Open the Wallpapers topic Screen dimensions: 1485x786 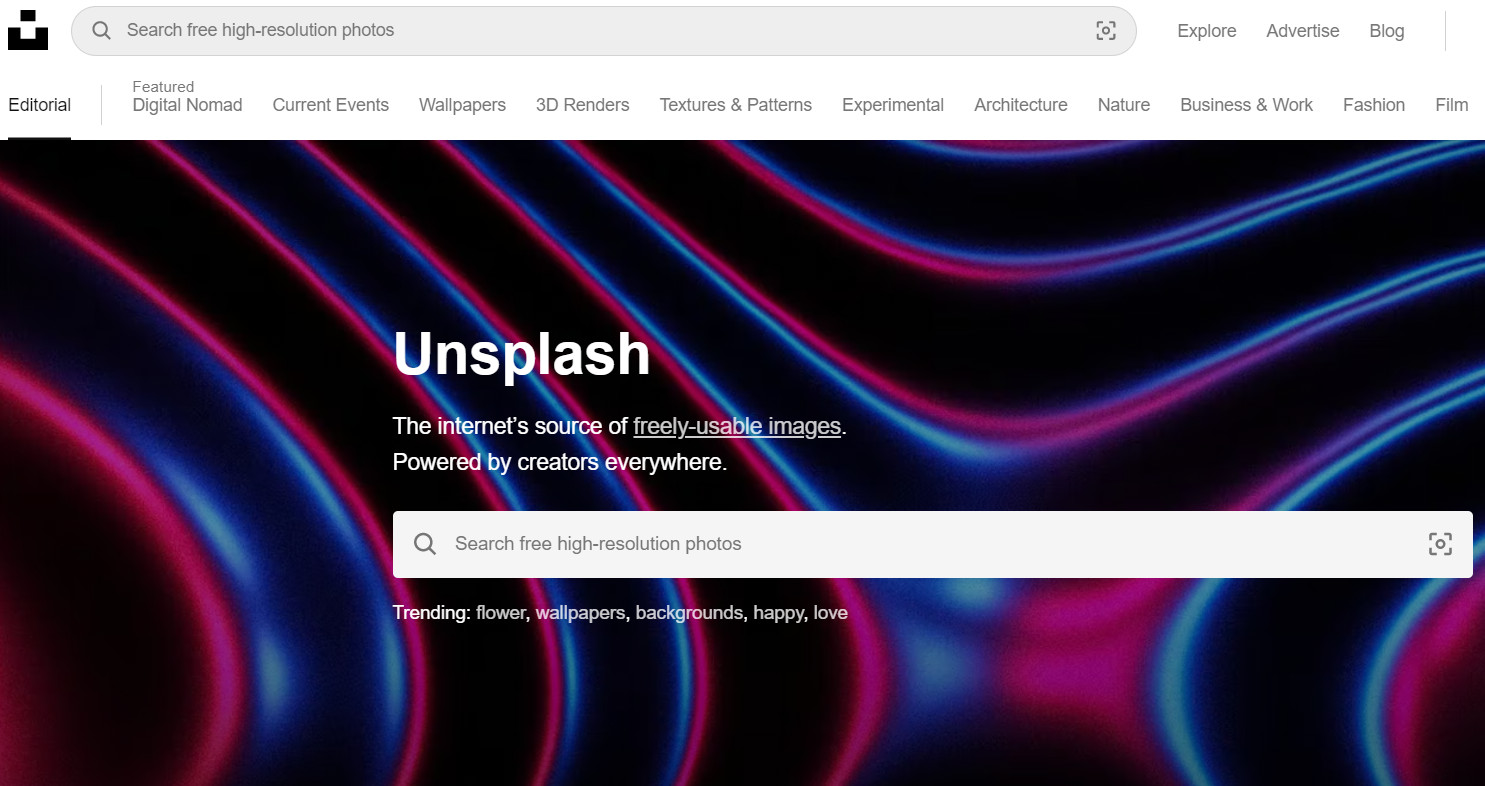(462, 105)
